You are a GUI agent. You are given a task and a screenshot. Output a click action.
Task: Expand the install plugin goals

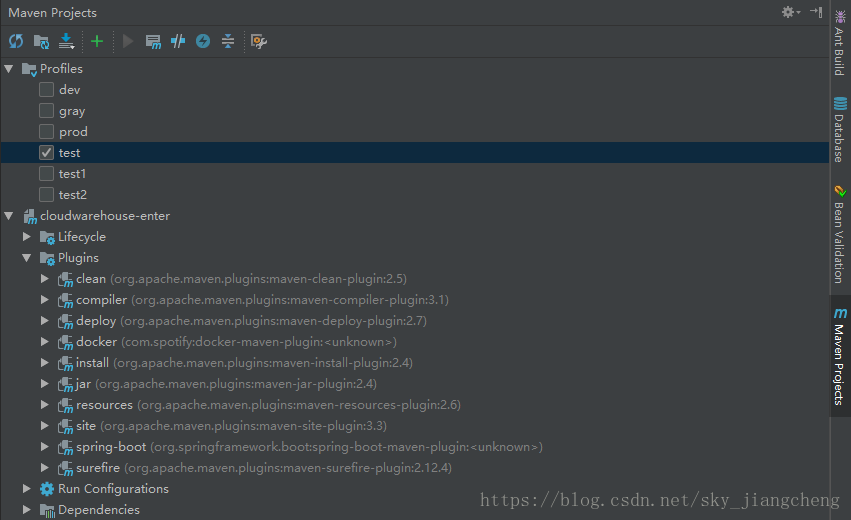click(45, 363)
